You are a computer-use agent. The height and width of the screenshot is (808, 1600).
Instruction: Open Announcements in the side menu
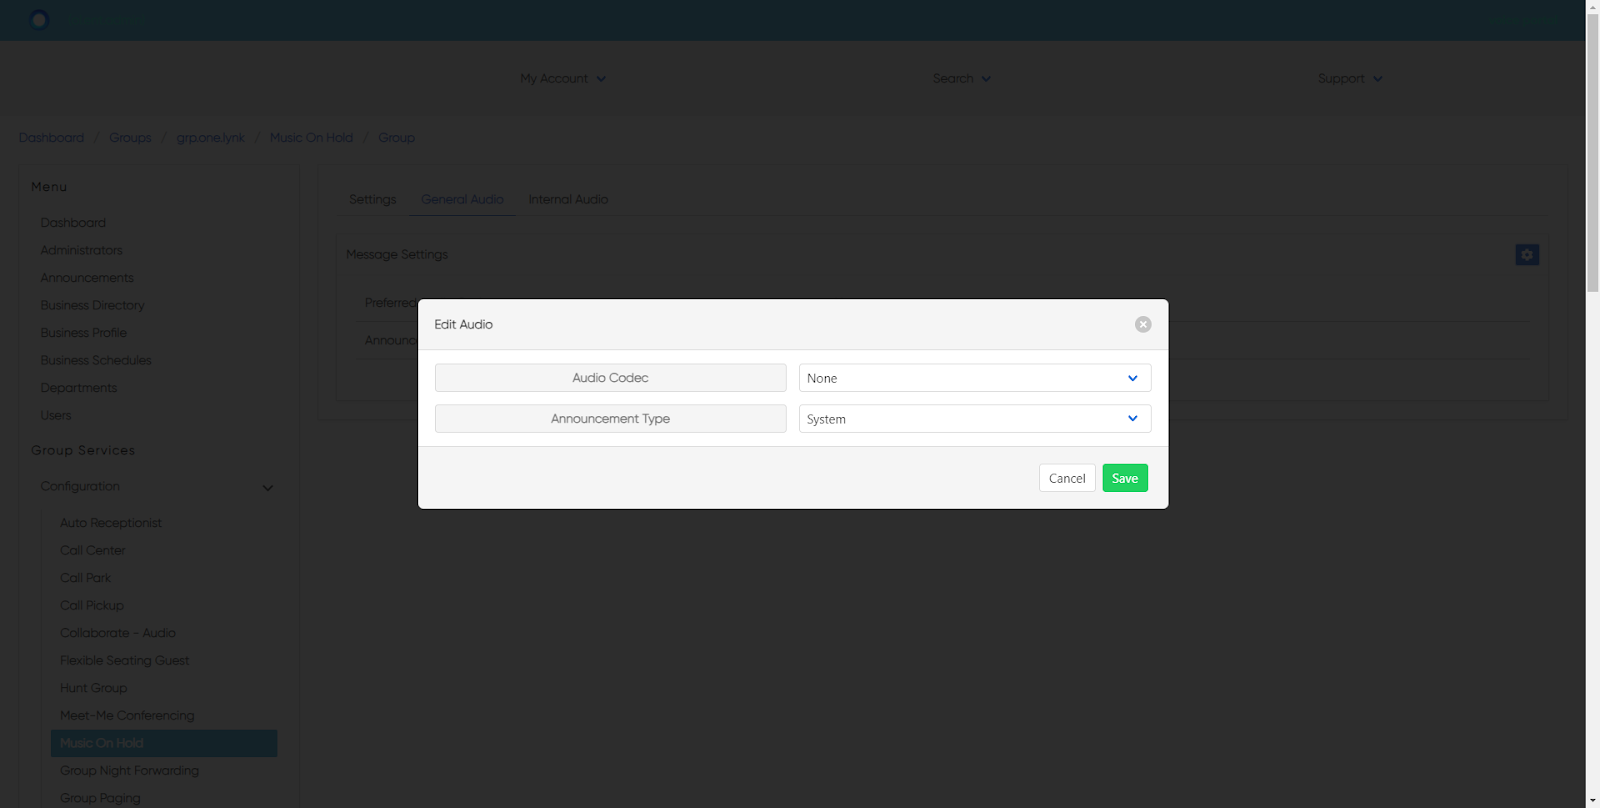87,278
